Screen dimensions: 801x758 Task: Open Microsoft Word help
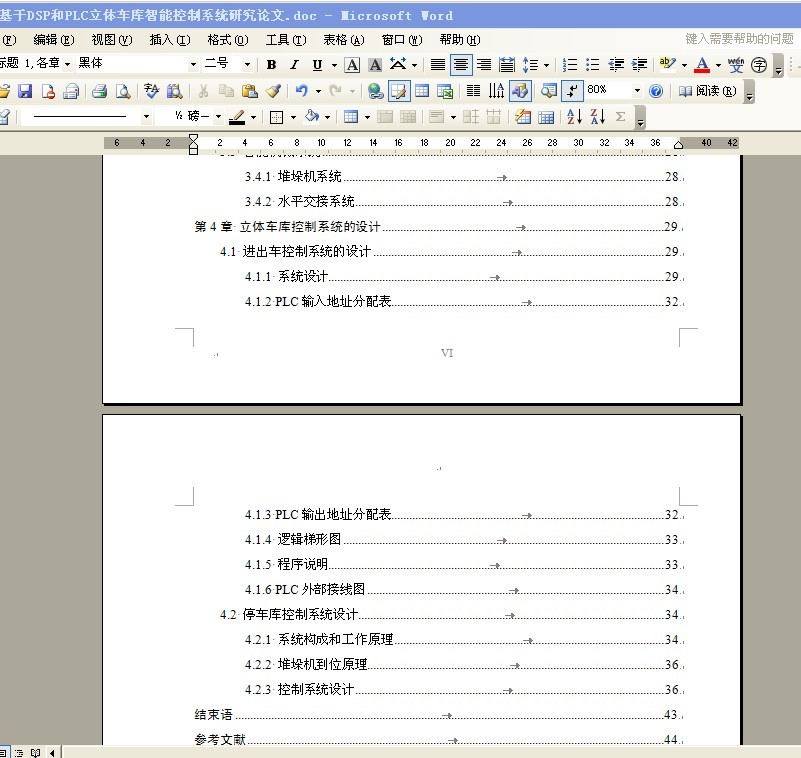(x=656, y=91)
